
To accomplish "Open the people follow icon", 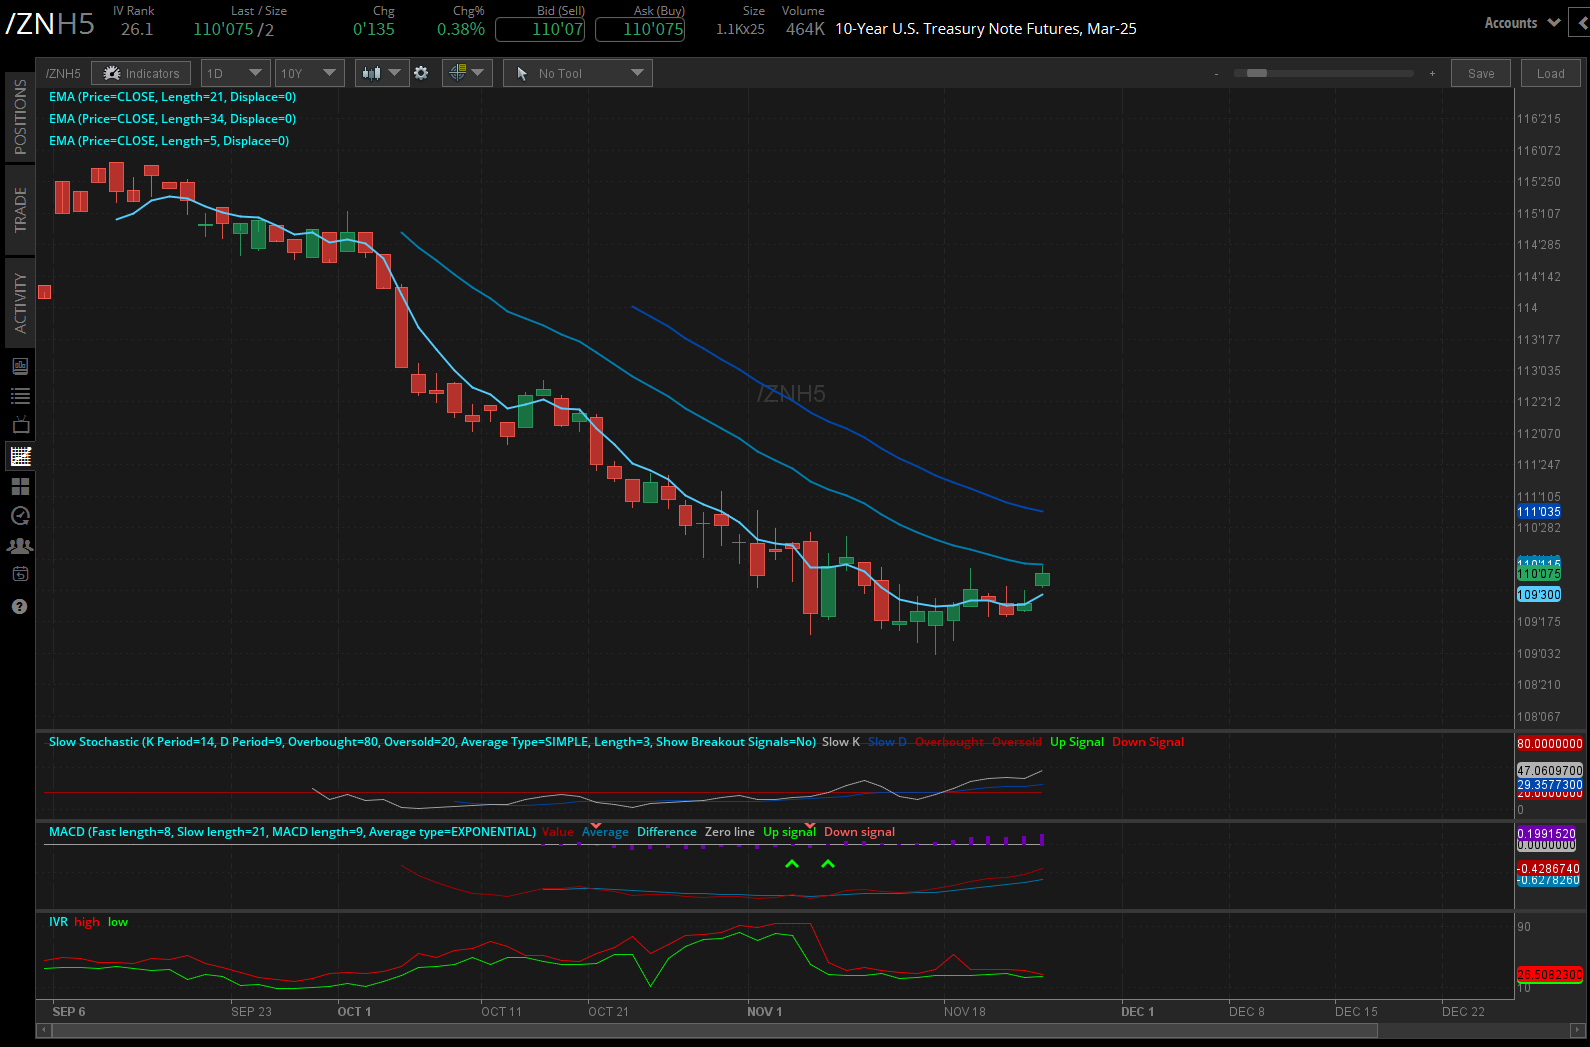I will 20,546.
